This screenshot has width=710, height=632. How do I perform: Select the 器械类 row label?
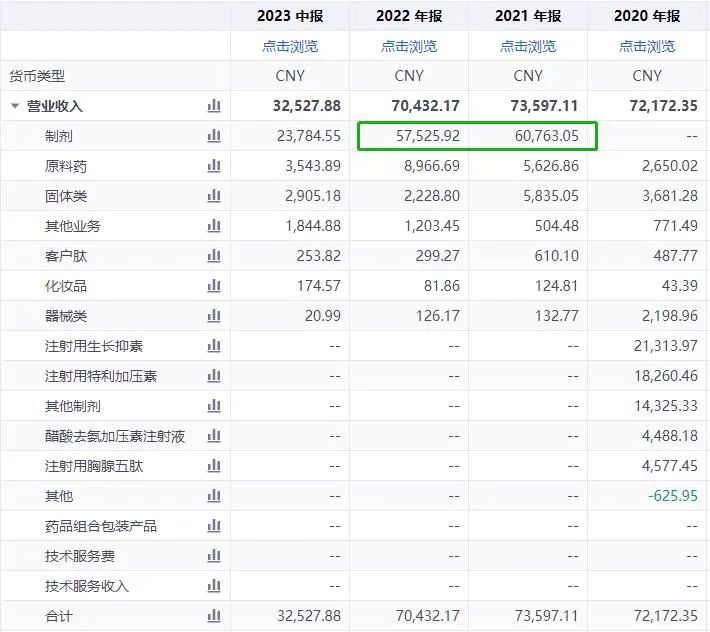[66, 316]
